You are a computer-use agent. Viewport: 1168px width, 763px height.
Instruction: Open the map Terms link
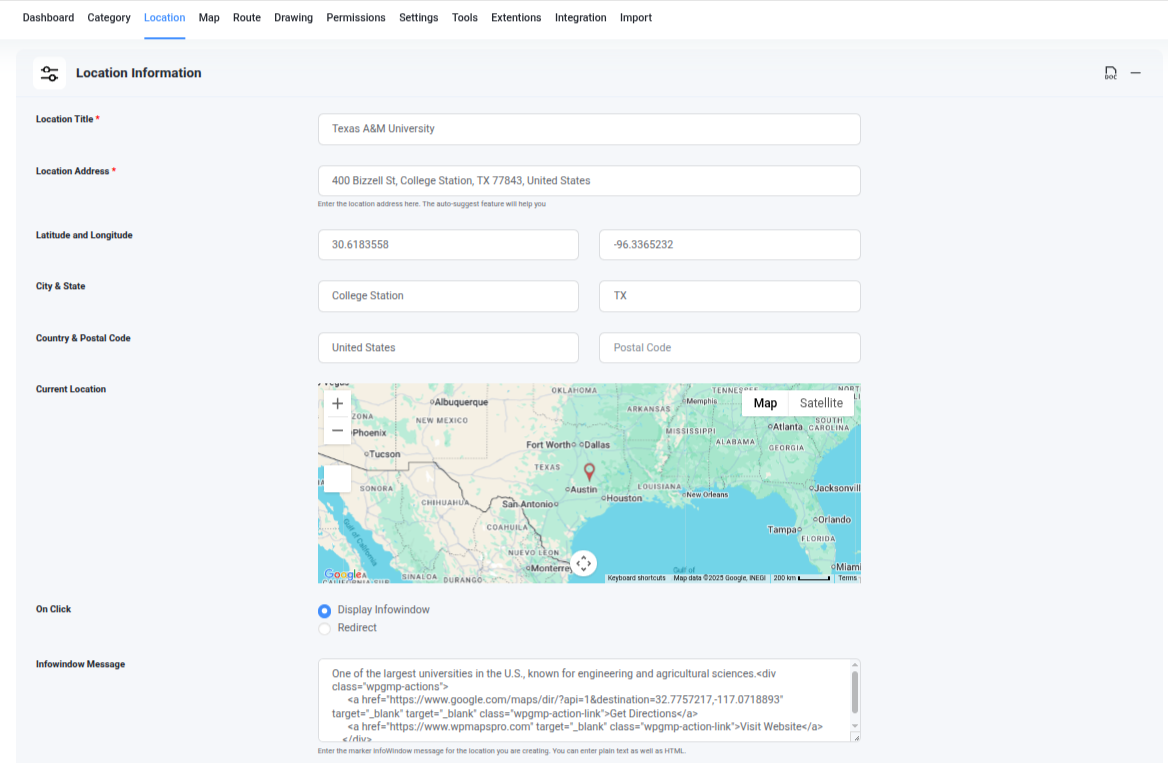(x=847, y=576)
